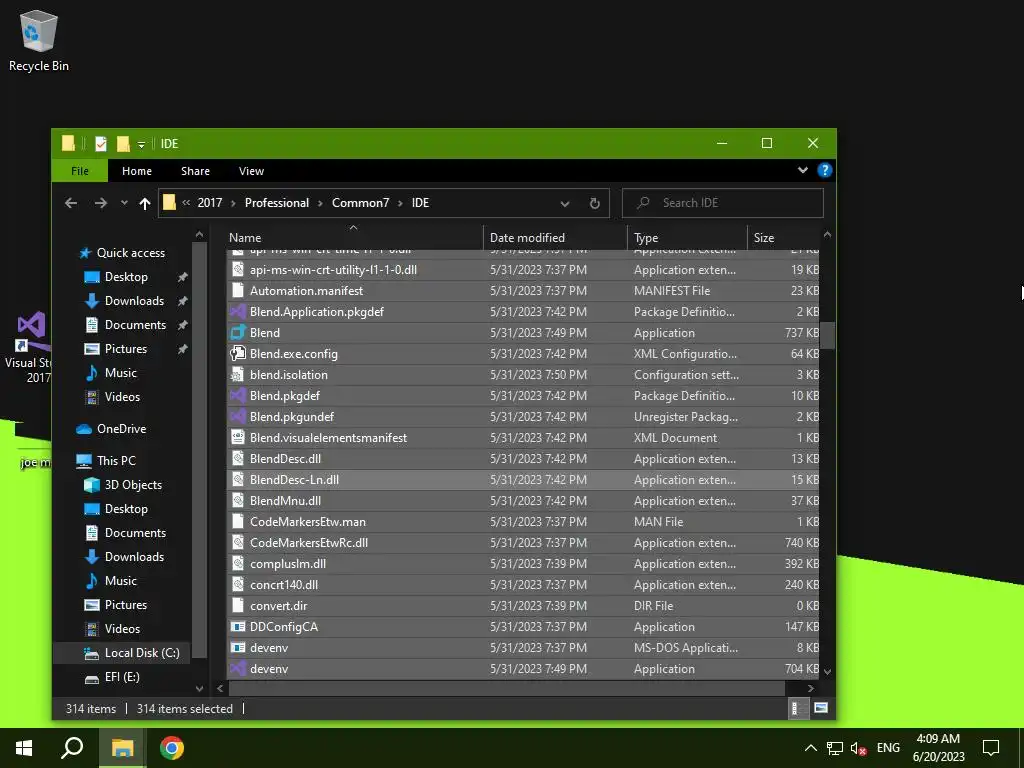Sort by the Type column header

pyautogui.click(x=687, y=238)
